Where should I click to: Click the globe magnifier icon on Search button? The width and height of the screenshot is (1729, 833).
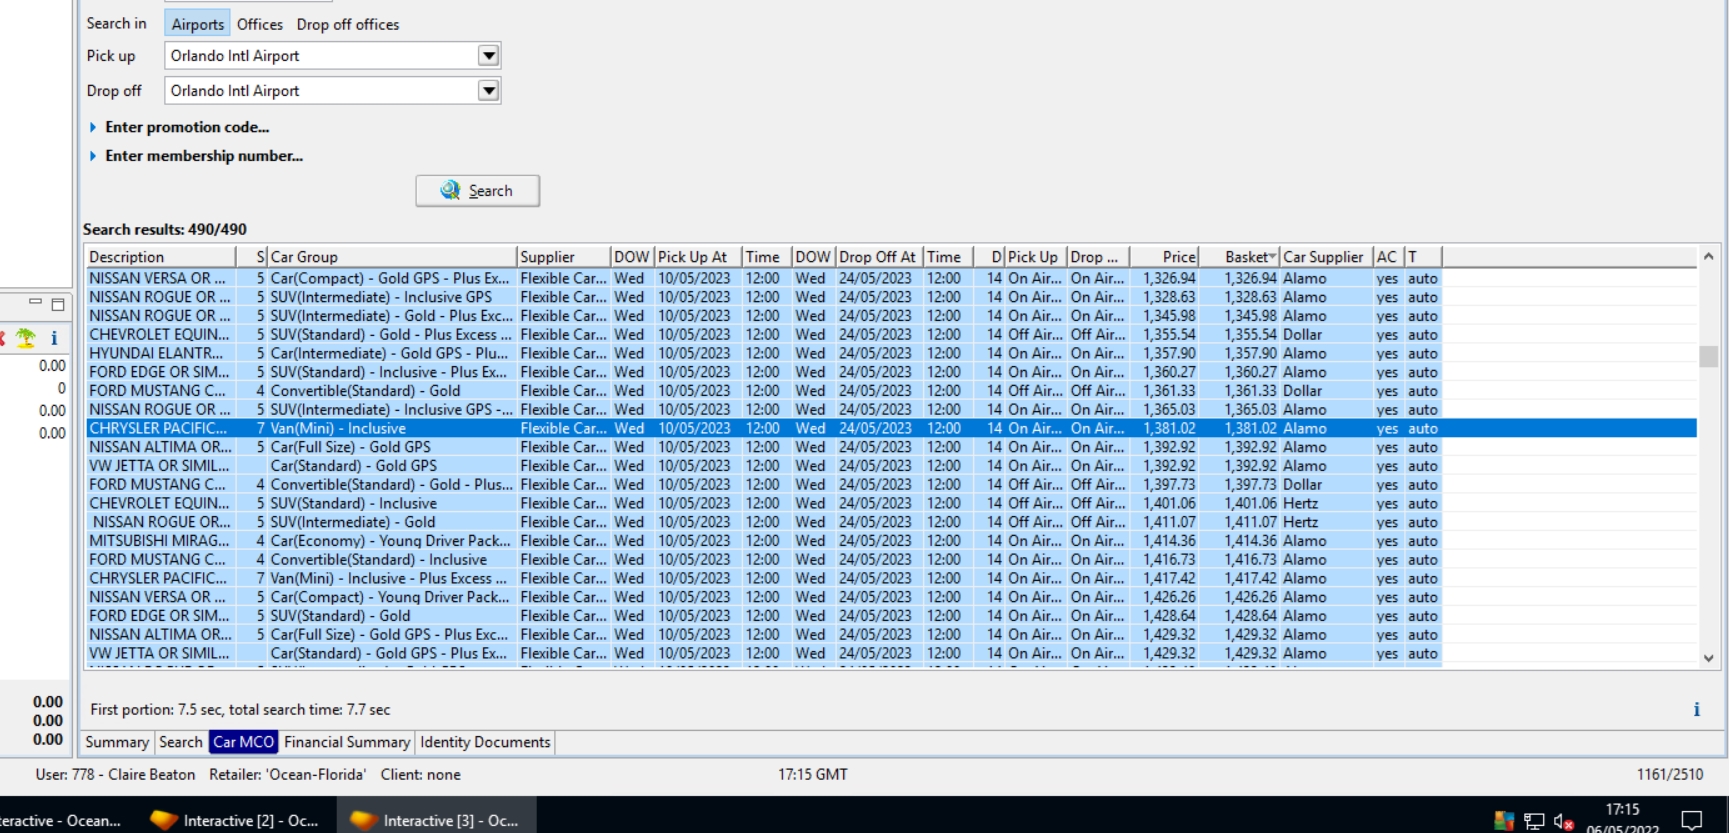(451, 190)
